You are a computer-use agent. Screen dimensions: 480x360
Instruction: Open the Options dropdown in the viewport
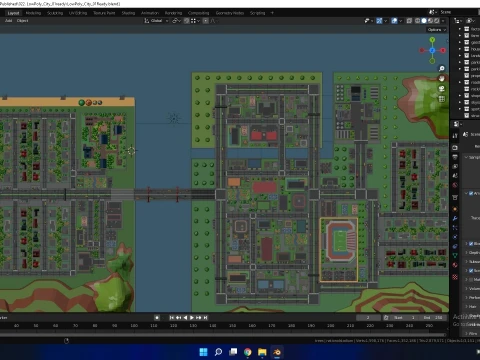436,30
